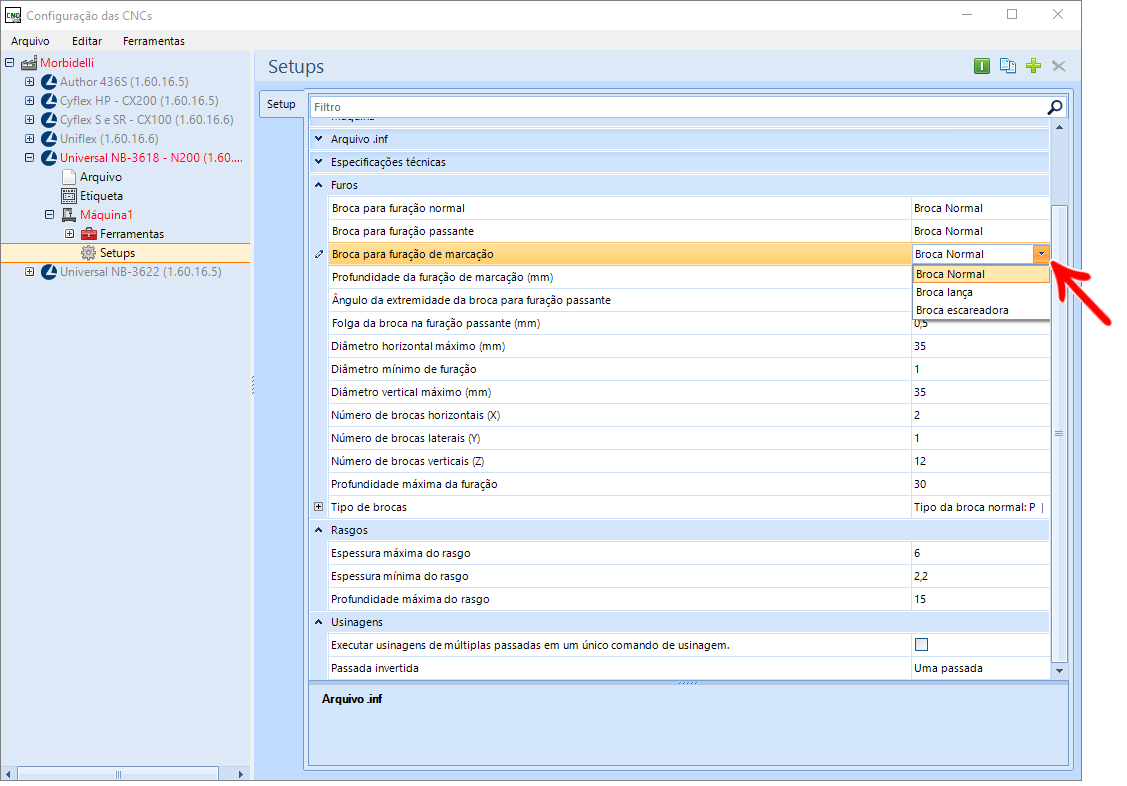
Task: Choose Broca lança from the dropdown list
Action: coord(981,292)
